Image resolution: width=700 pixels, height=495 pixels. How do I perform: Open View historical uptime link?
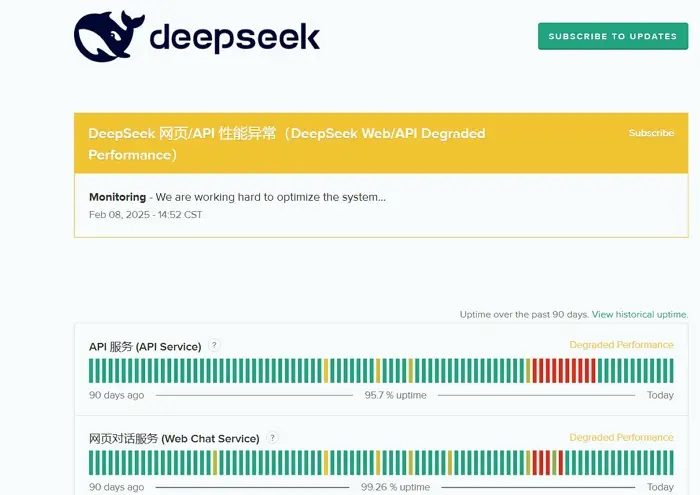640,314
